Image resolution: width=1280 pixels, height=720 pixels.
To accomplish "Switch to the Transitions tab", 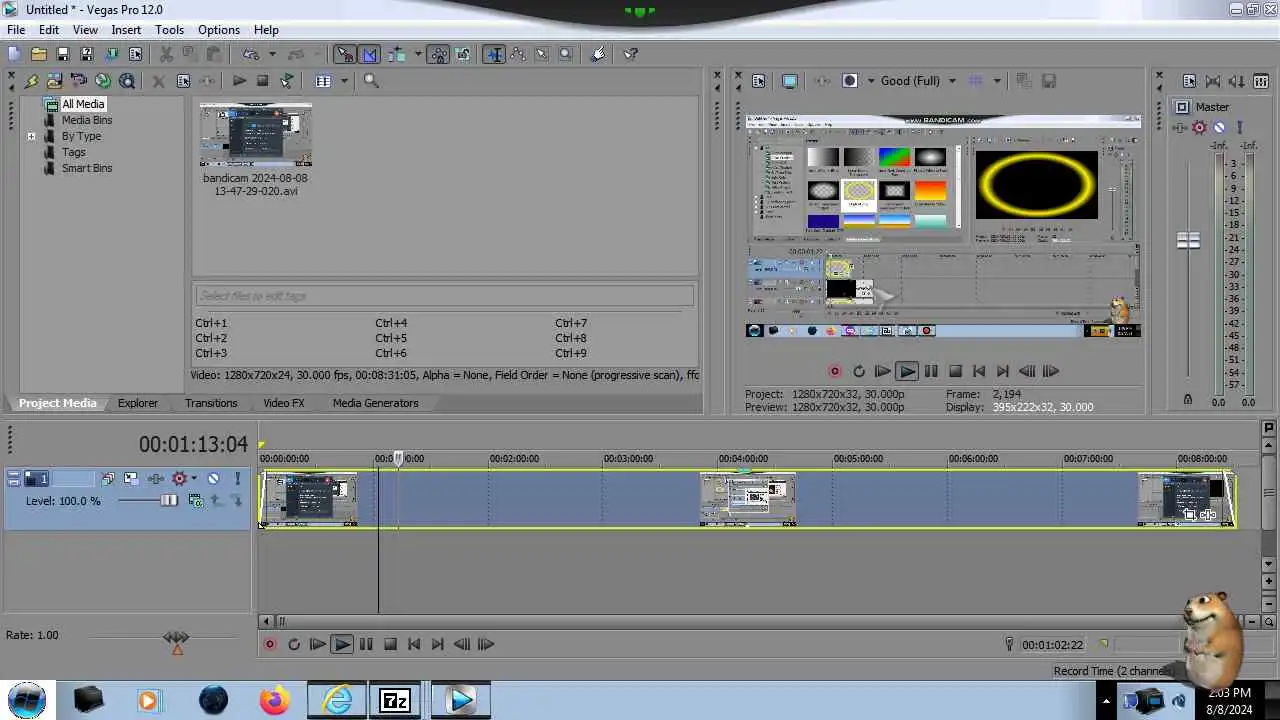I will tap(211, 403).
